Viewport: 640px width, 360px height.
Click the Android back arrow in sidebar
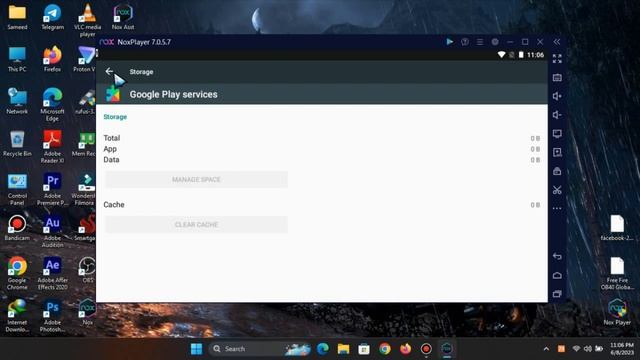tap(557, 256)
